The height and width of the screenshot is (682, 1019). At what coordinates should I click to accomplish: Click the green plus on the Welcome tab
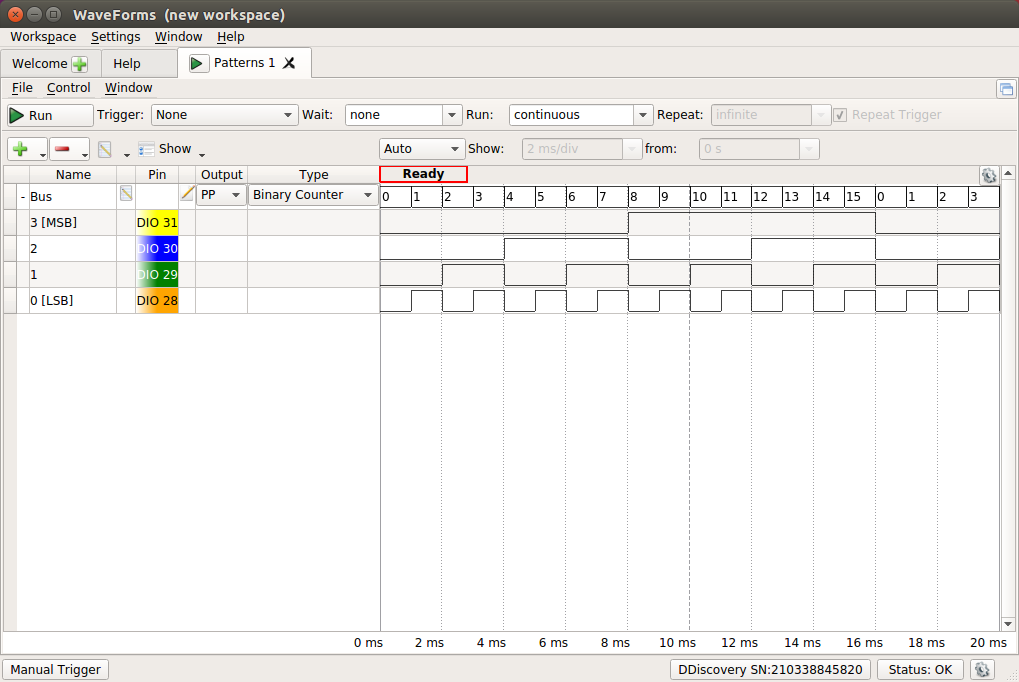[x=80, y=64]
